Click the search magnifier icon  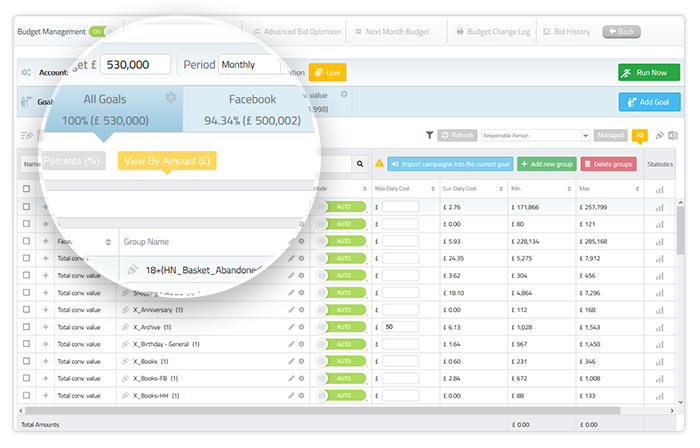coord(360,163)
